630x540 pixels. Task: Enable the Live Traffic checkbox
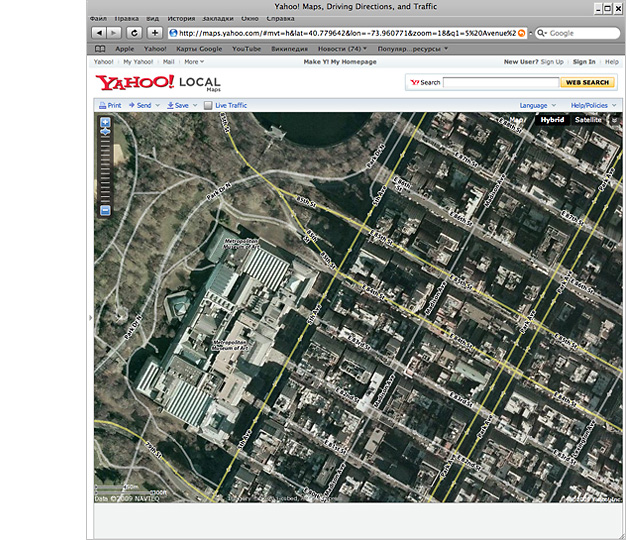point(208,105)
